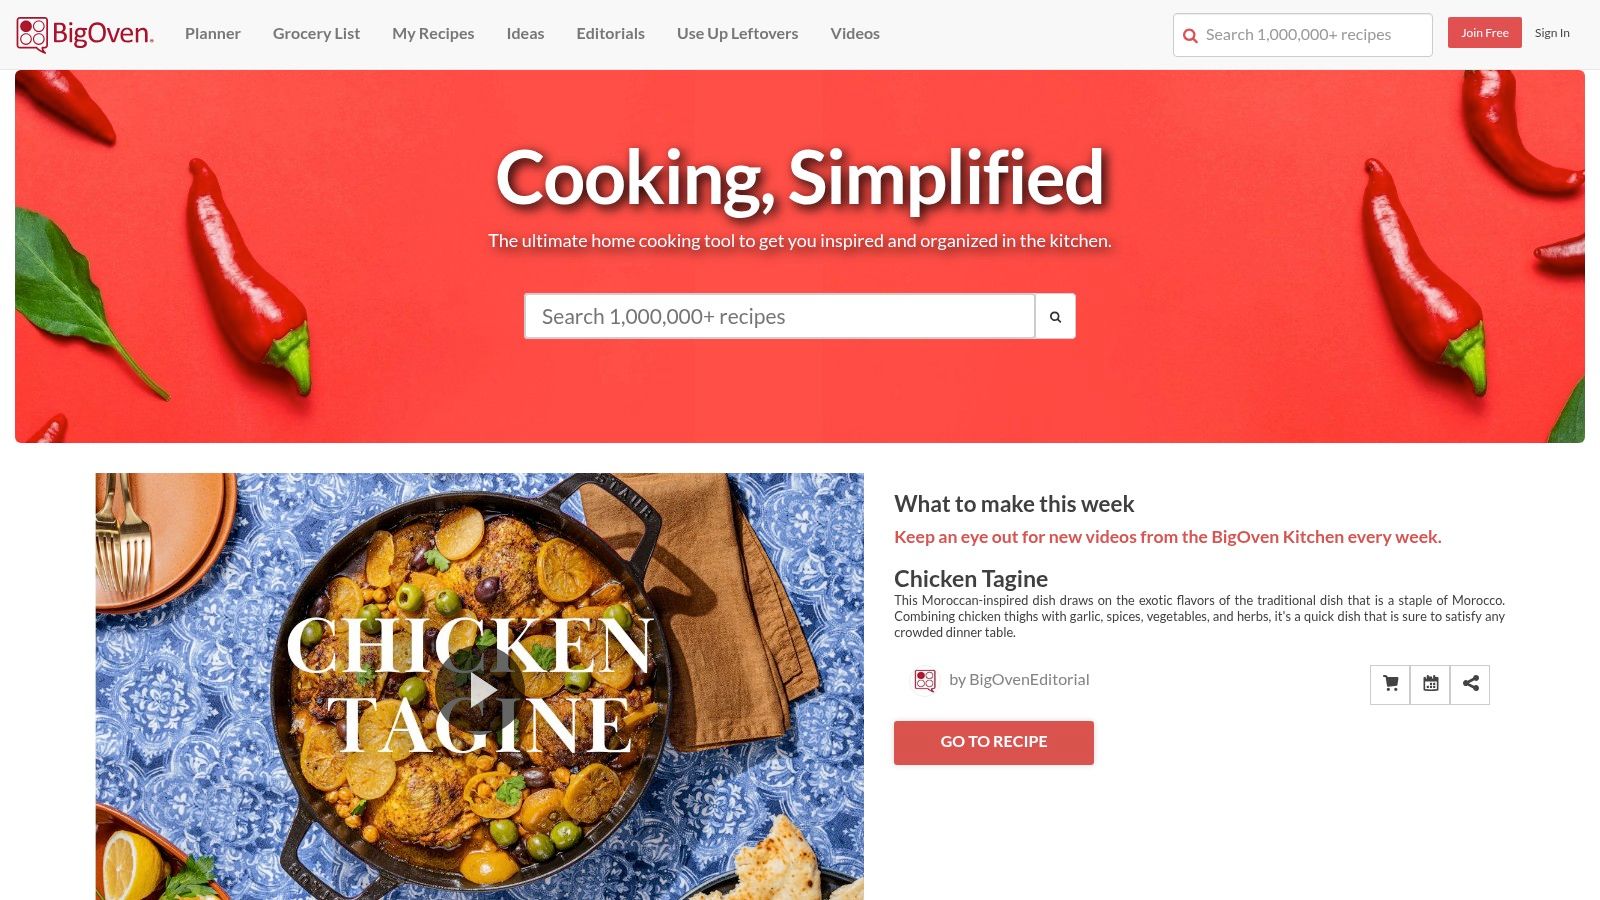Share the Chicken Tagine recipe
This screenshot has width=1600, height=900.
(1470, 685)
